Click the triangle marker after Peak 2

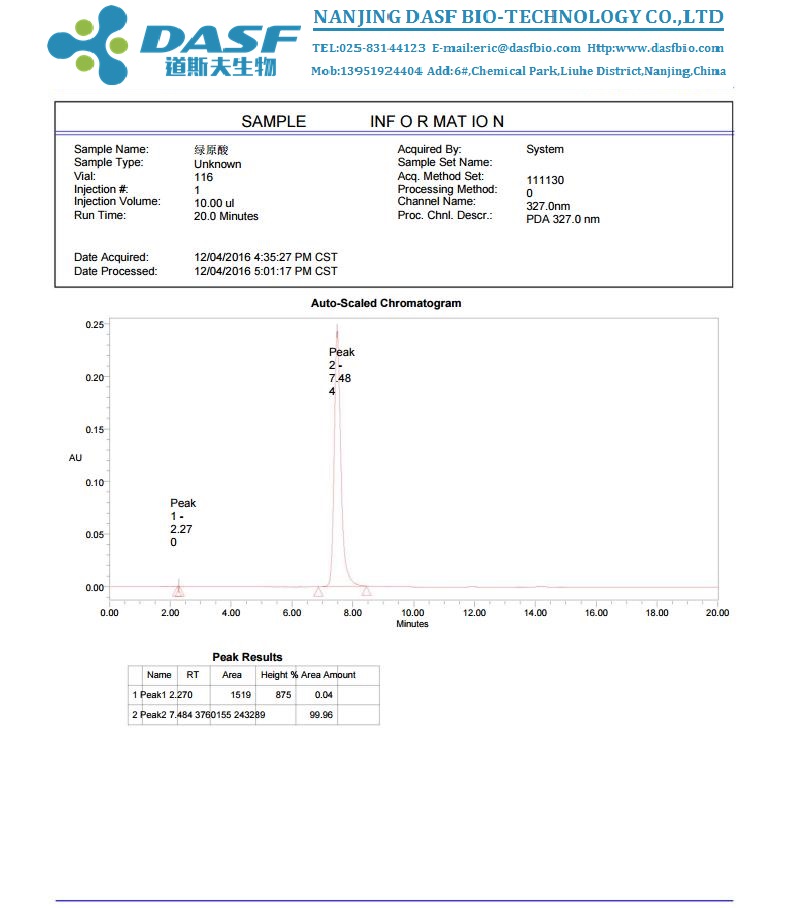(366, 591)
